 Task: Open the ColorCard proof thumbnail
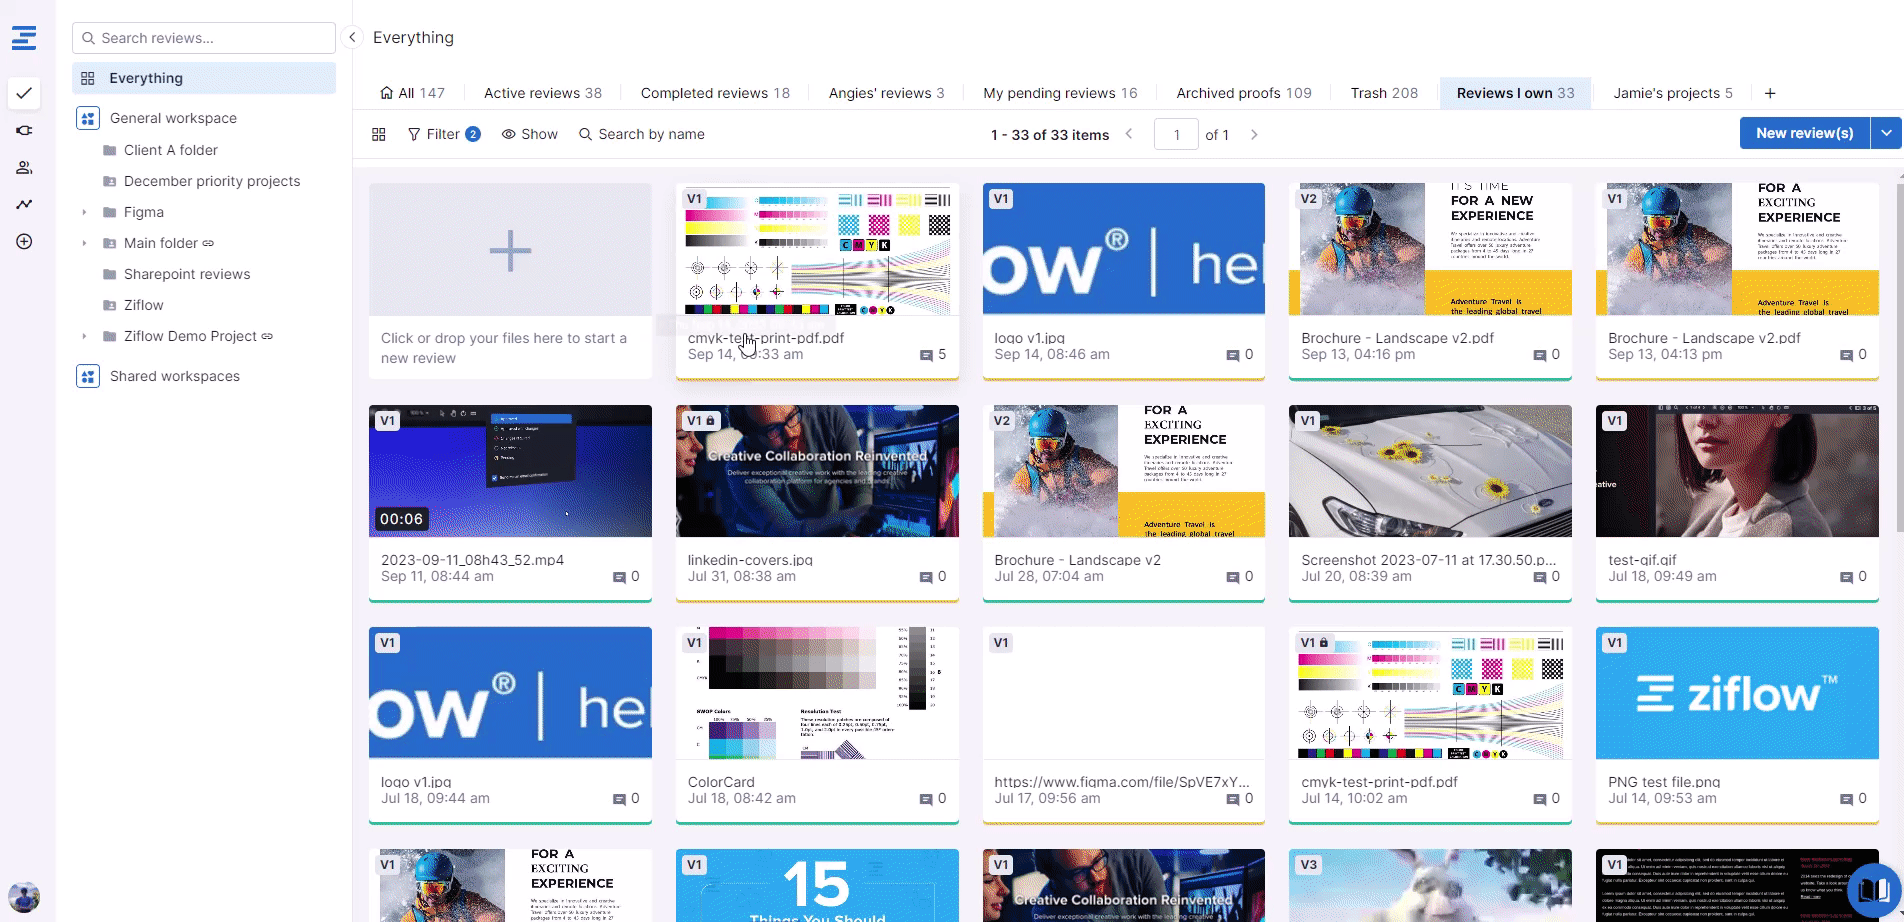[817, 693]
